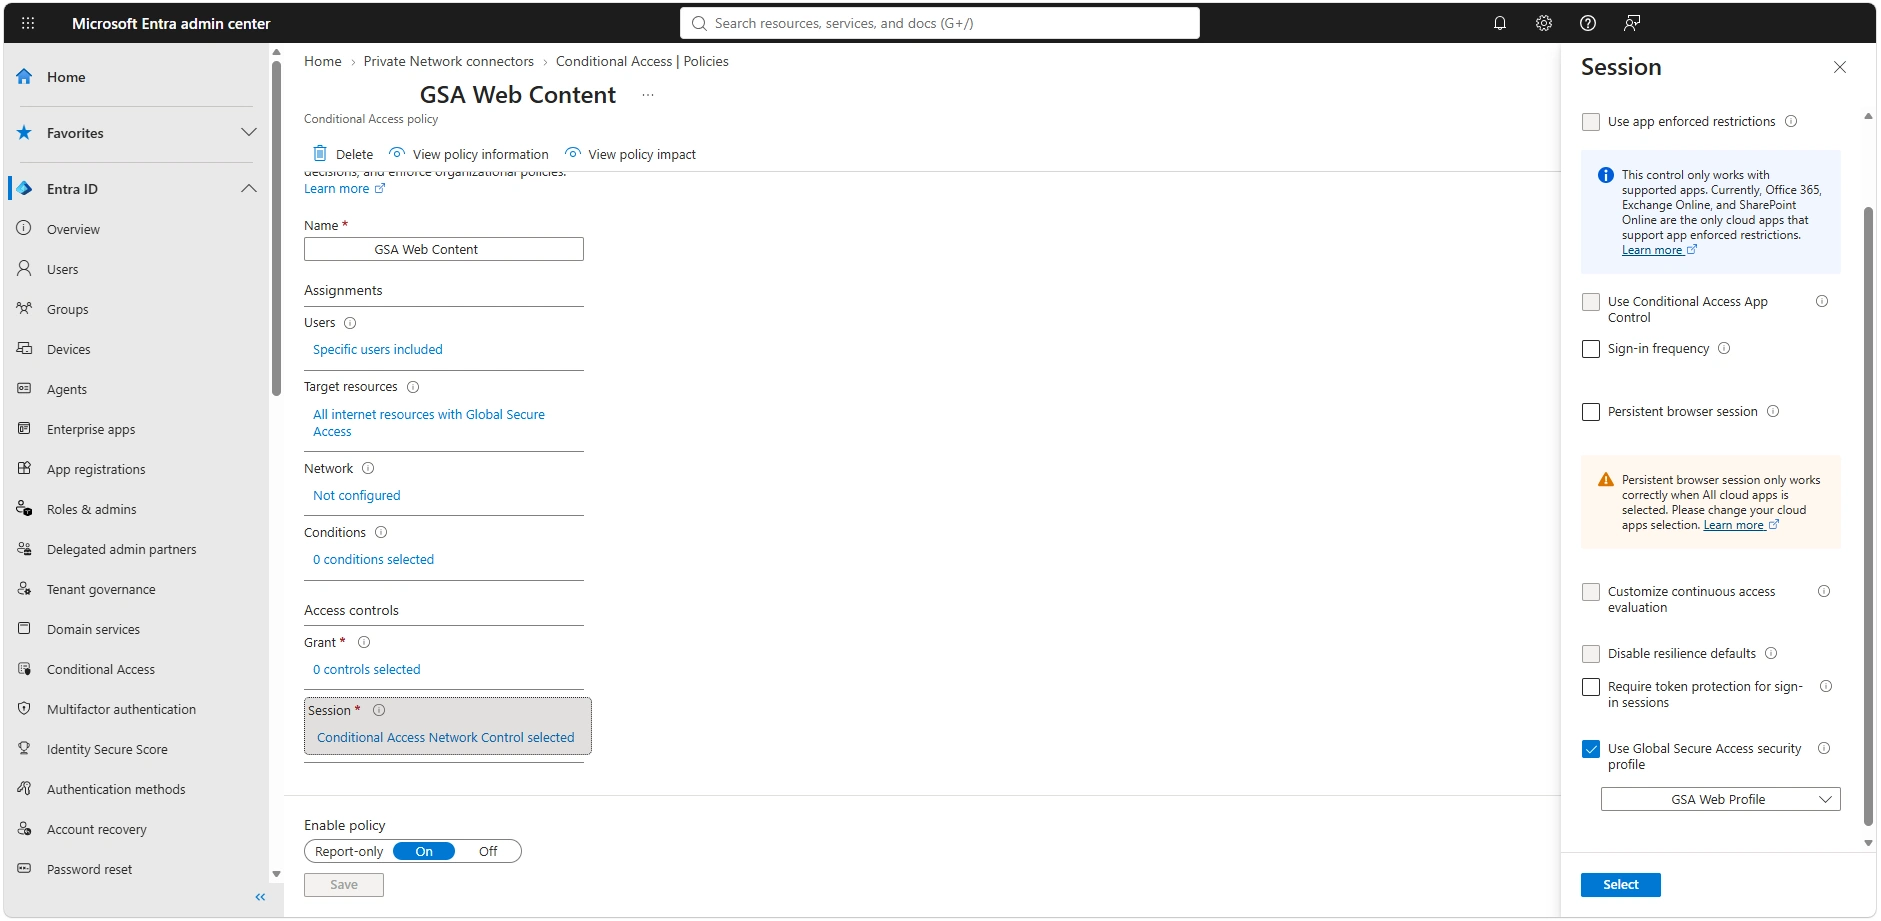Uncheck Use Global Secure Access security profile
Viewport: 1881px width, 921px height.
click(x=1591, y=749)
